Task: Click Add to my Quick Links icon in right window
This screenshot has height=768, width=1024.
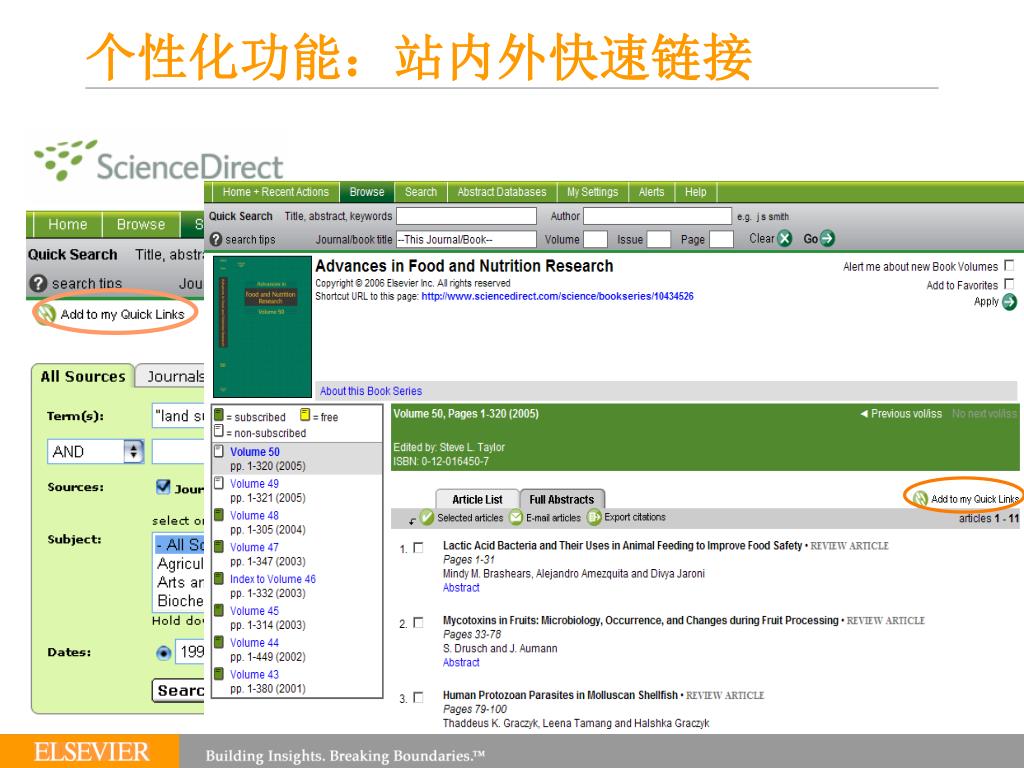Action: pos(920,500)
